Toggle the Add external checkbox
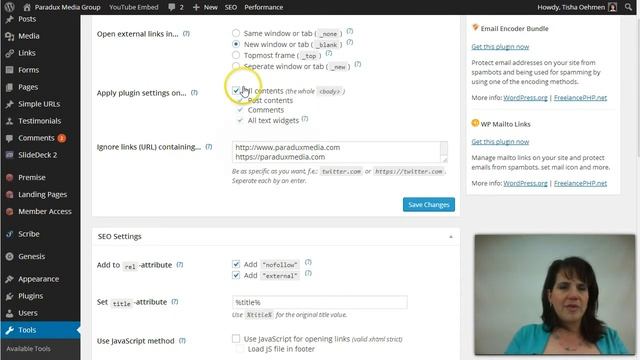640x360 pixels. click(236, 275)
